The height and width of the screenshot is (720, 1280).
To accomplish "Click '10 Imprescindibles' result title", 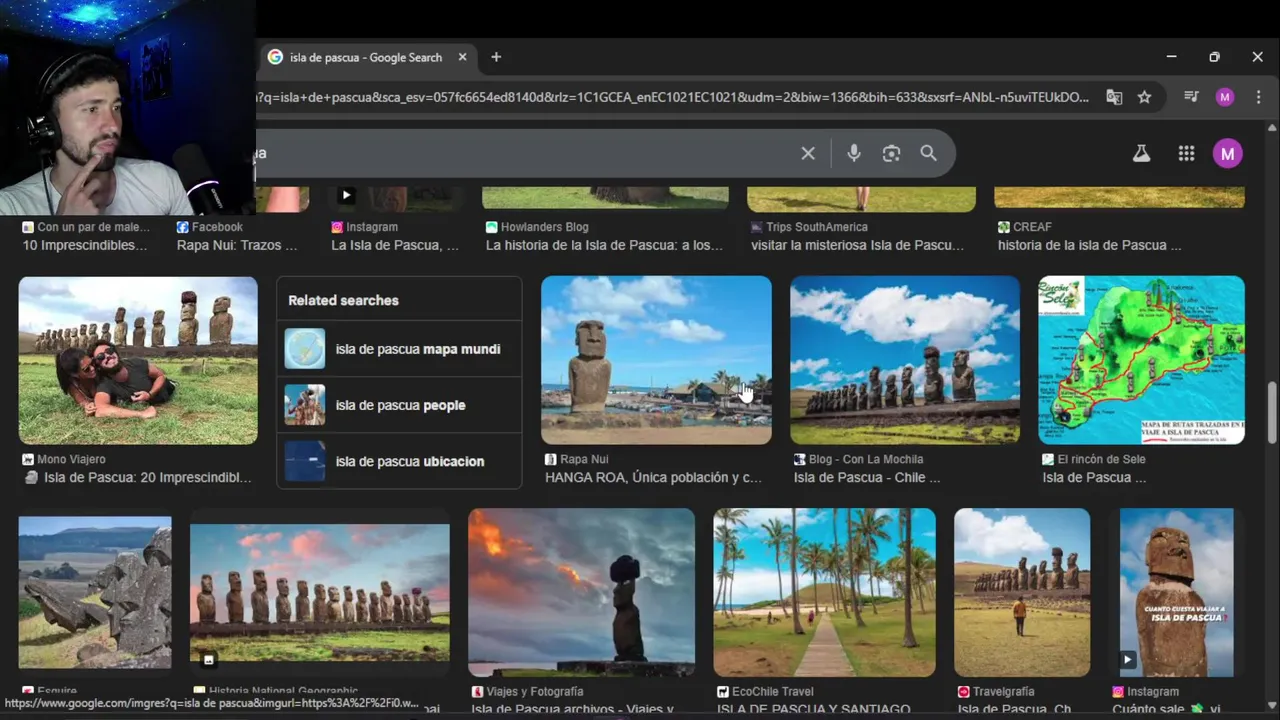I will pyautogui.click(x=85, y=245).
